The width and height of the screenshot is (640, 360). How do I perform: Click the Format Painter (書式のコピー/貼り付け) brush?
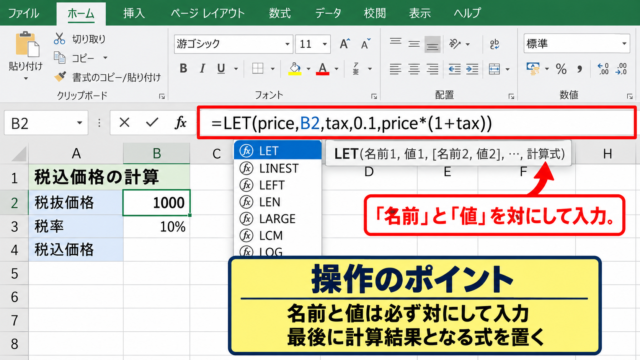[x=60, y=76]
